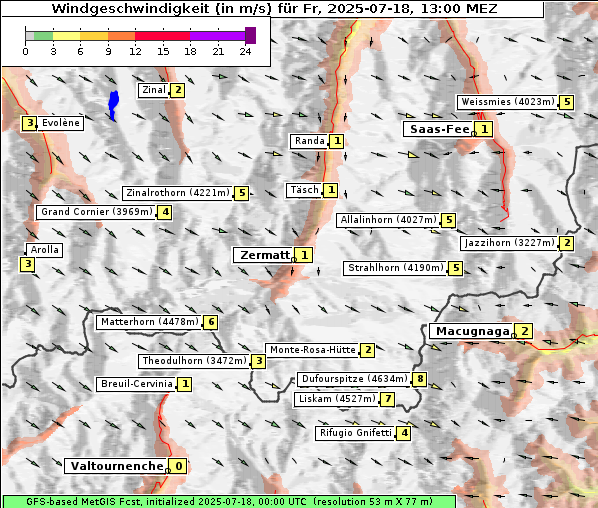
Task: Click the Zinalrothorn (4221m) label
Action: pyautogui.click(x=178, y=193)
